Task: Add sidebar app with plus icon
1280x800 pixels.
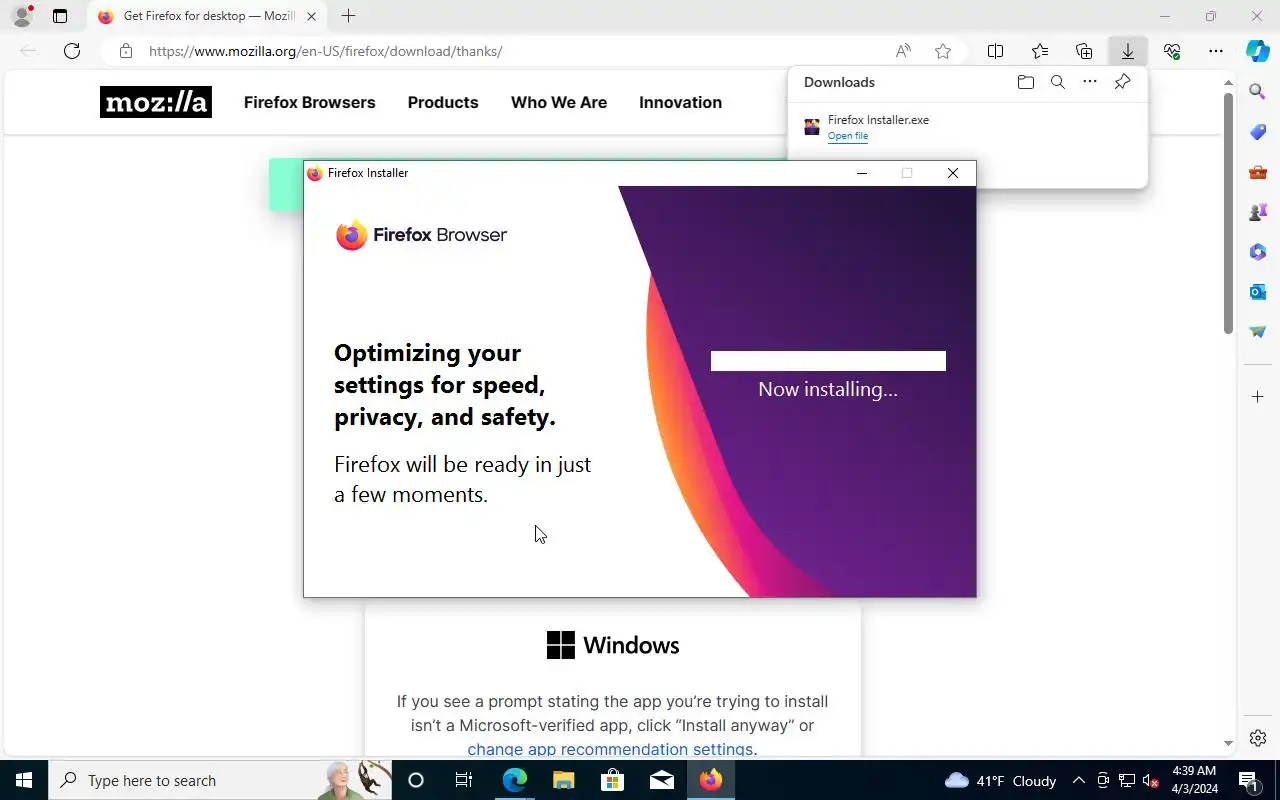Action: point(1258,397)
